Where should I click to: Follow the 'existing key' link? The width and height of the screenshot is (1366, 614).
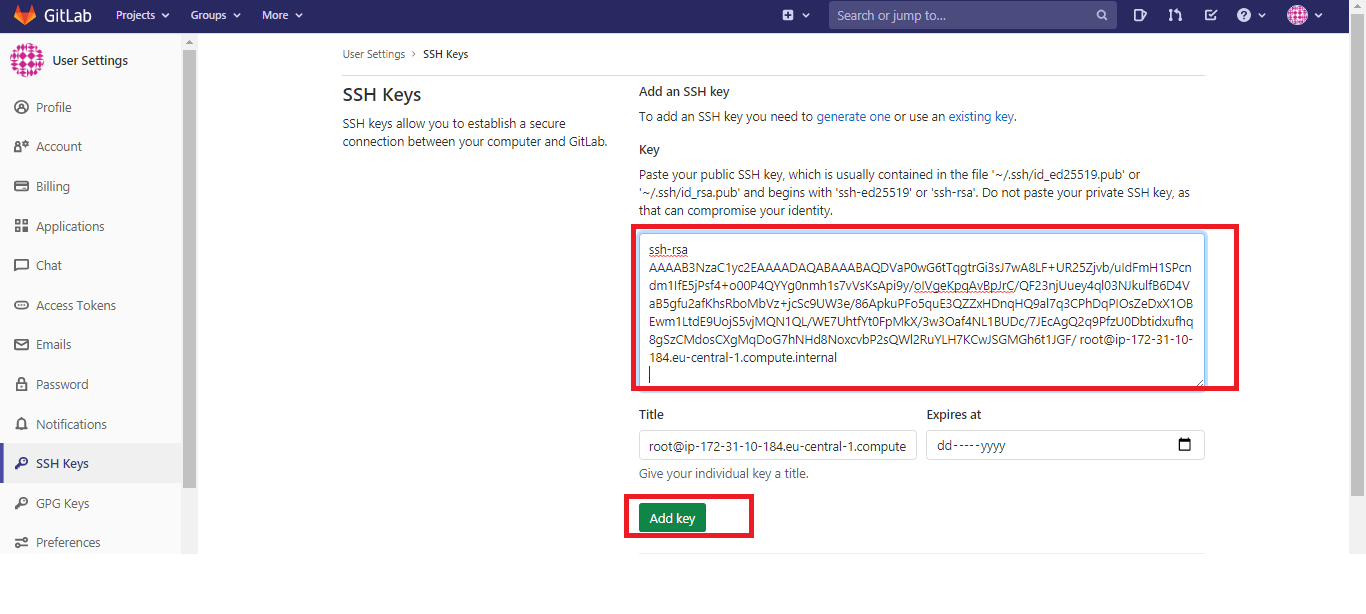[981, 116]
